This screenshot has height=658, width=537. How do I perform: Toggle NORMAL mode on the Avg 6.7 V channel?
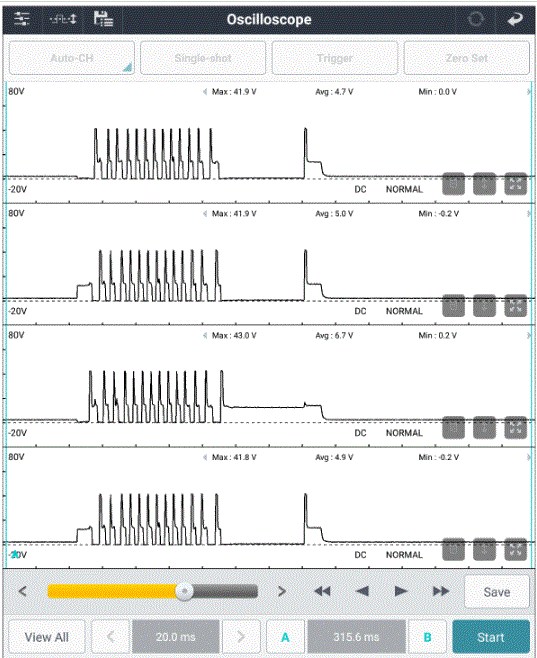404,433
